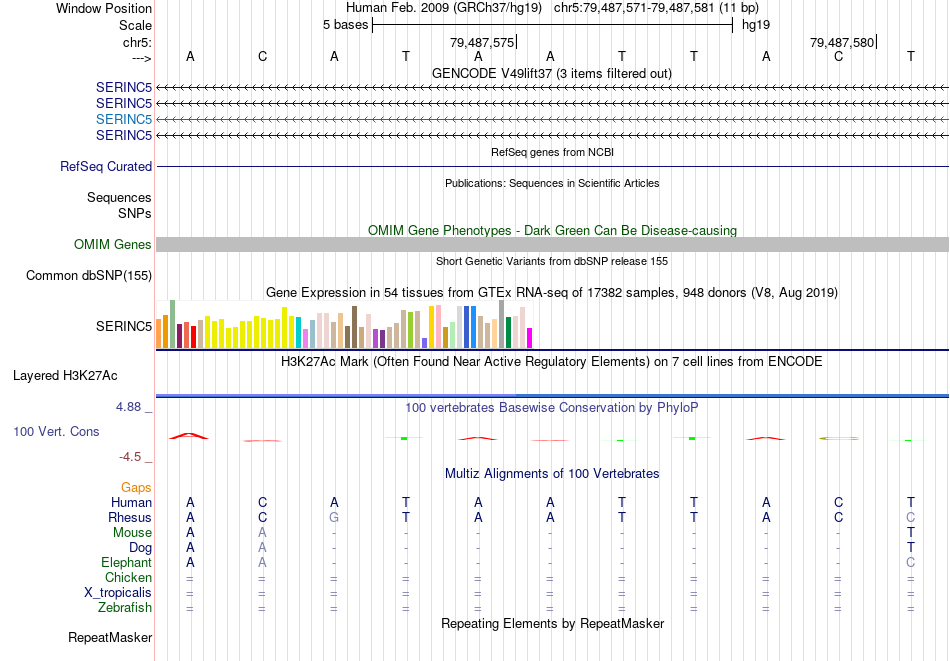The height and width of the screenshot is (661, 950).
Task: Click the OMIM Genes track label
Action: [x=113, y=244]
